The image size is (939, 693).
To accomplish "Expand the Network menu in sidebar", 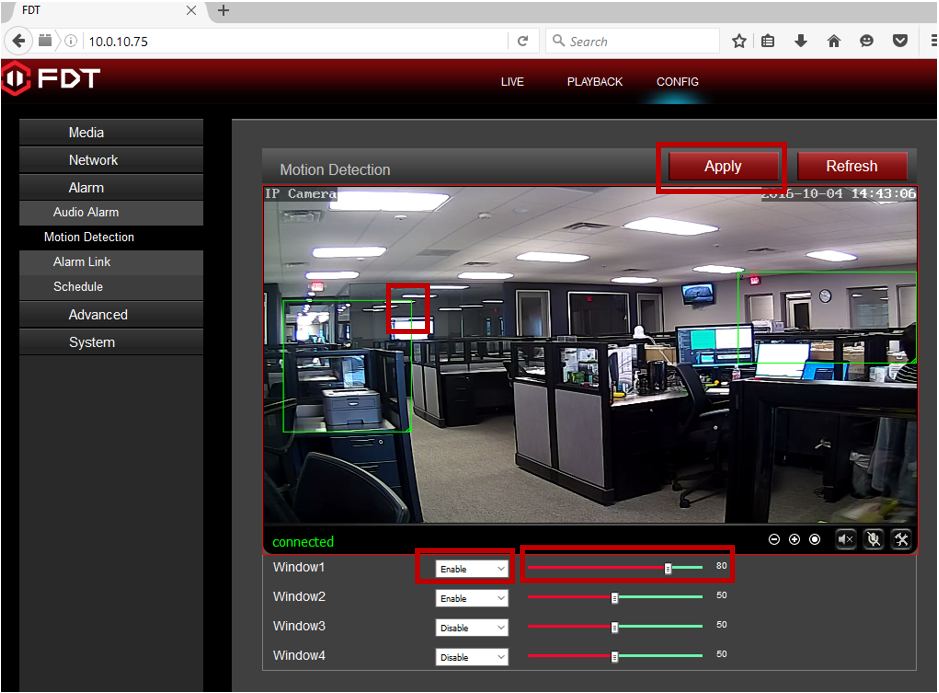I will click(x=93, y=160).
